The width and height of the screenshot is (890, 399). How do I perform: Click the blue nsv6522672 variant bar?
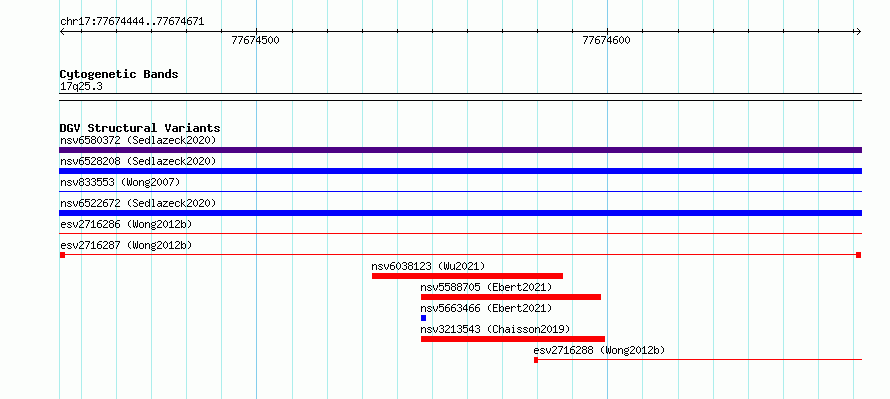coord(460,213)
